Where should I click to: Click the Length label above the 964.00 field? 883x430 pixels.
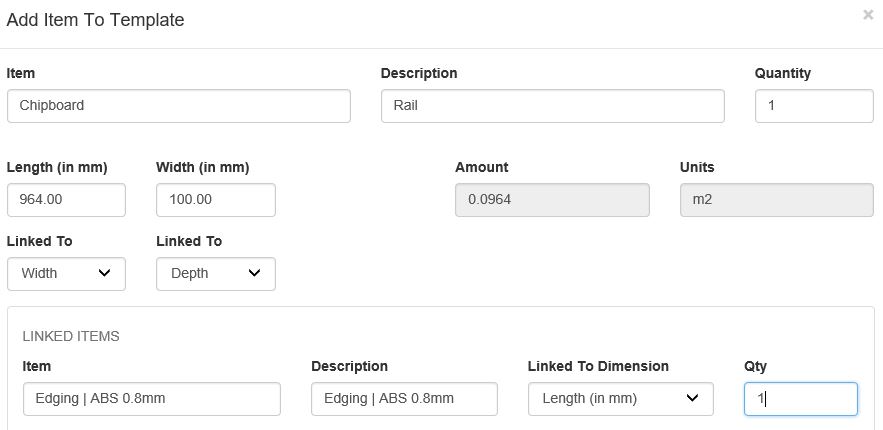click(57, 167)
